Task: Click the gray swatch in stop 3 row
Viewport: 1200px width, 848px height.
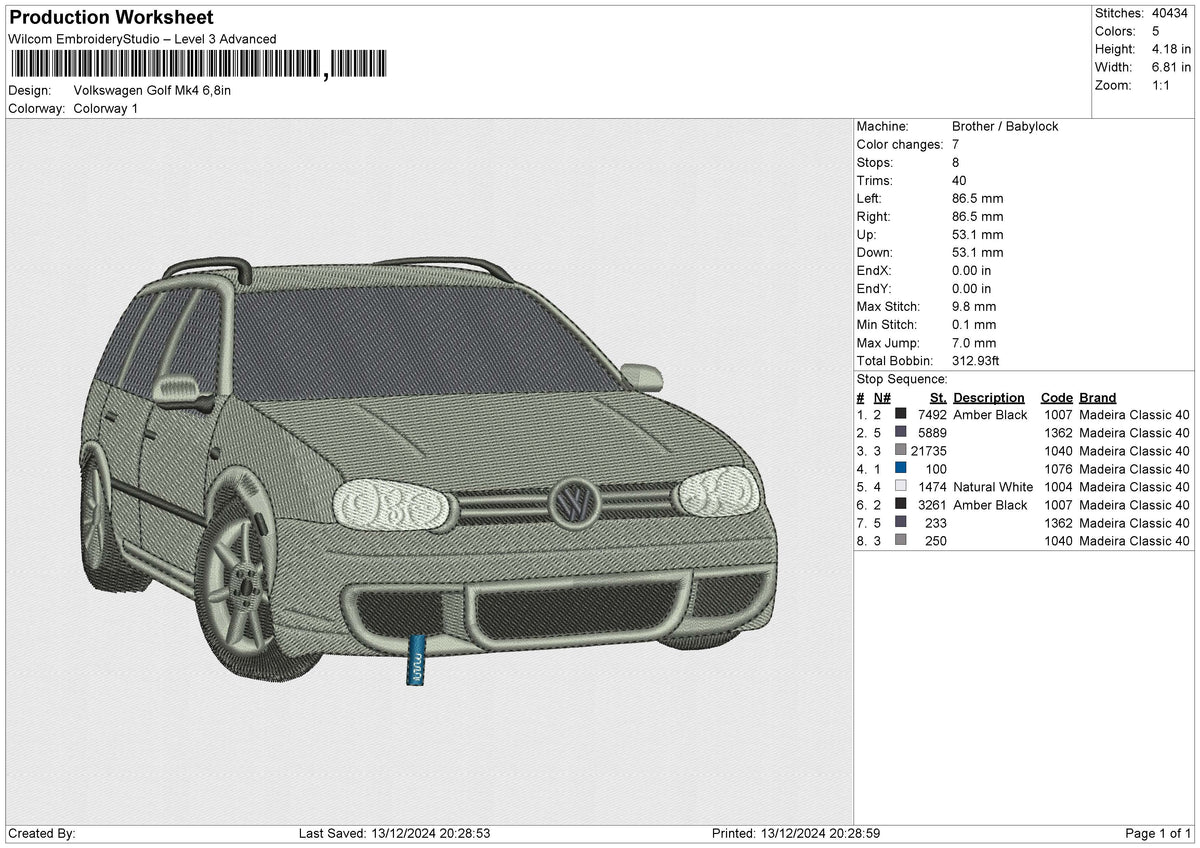Action: (901, 450)
